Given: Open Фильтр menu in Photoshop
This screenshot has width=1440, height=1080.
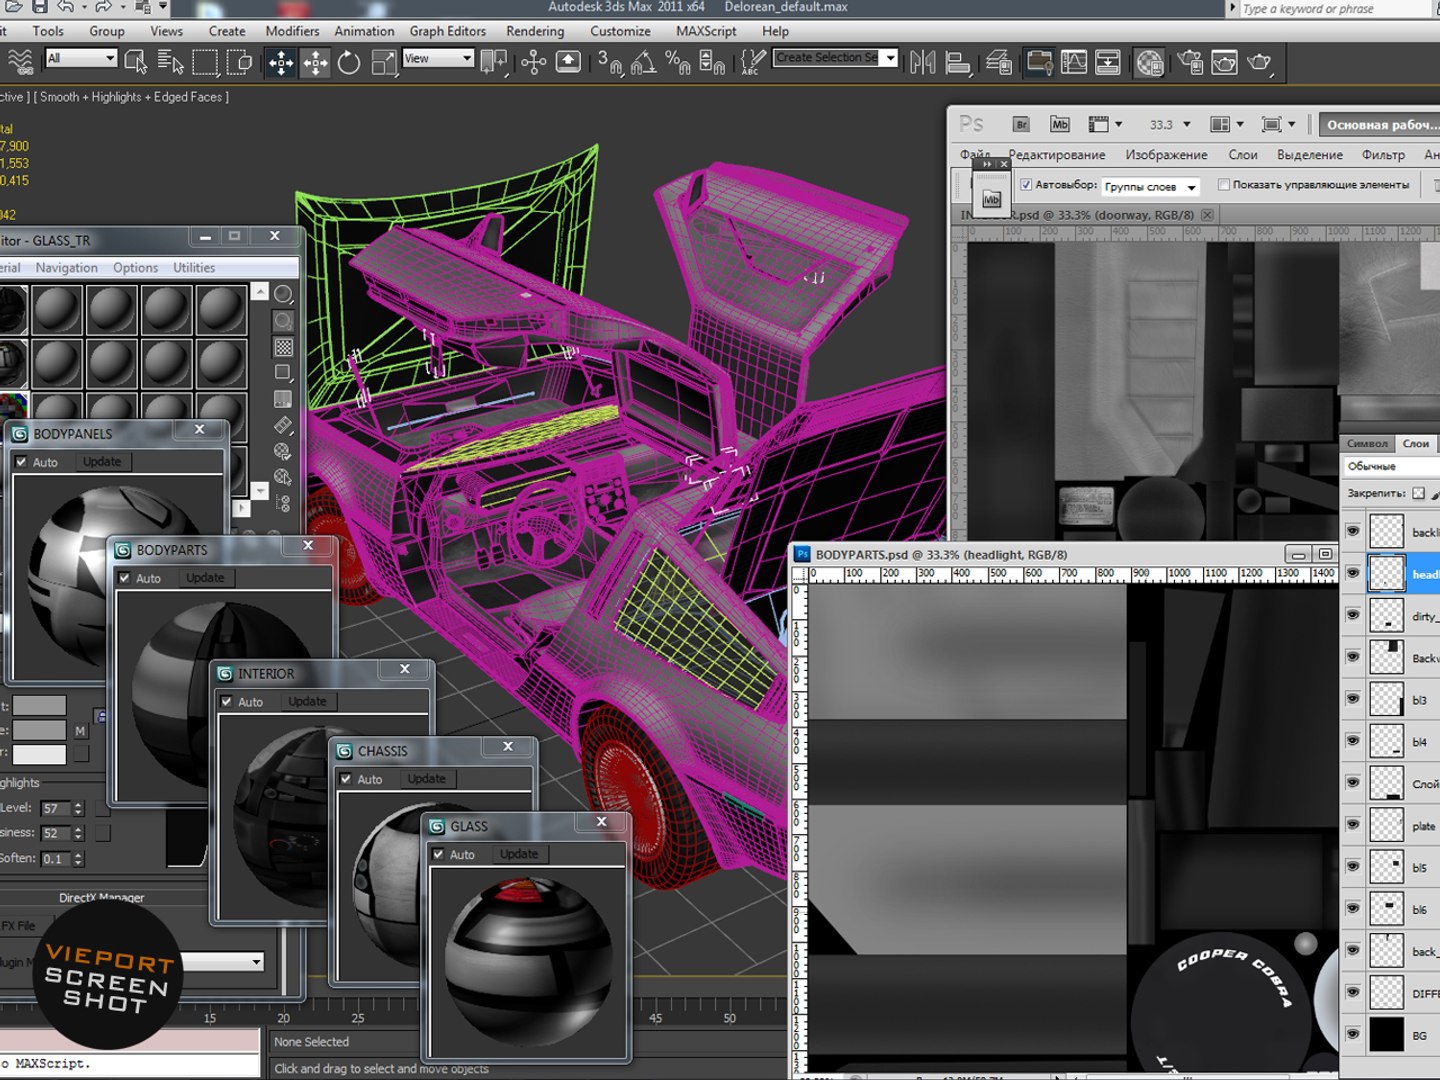Looking at the screenshot, I should click(x=1383, y=155).
